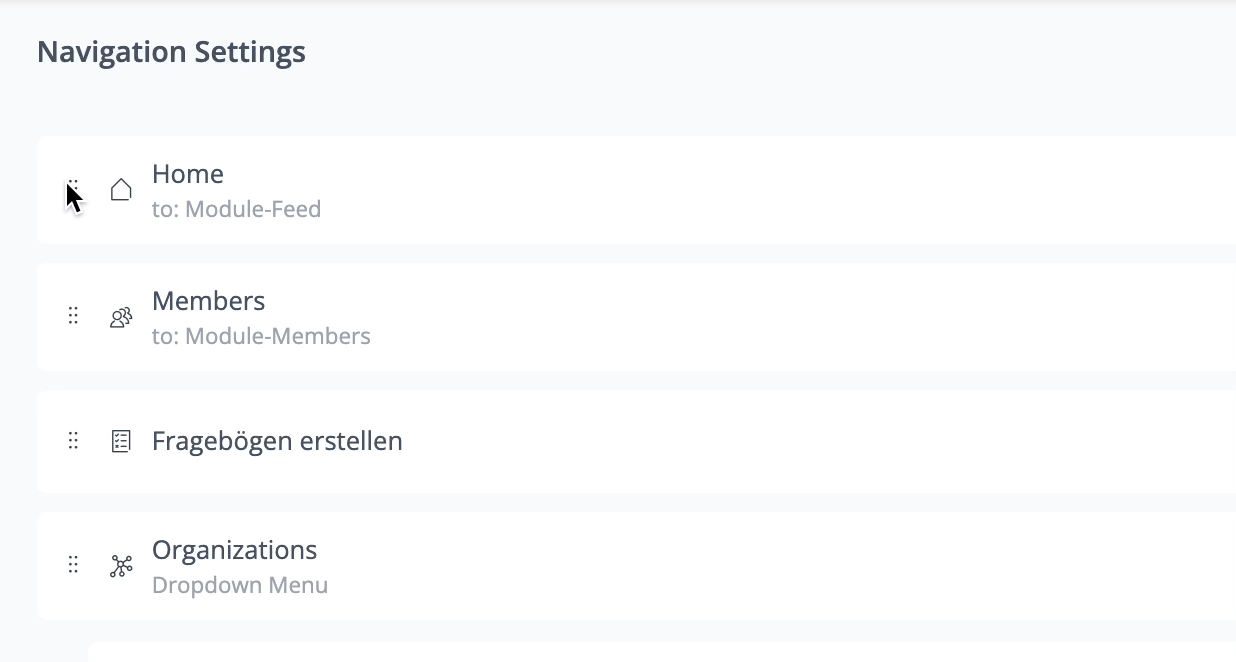Select the Home navigation item title
The height and width of the screenshot is (662, 1236).
pos(188,174)
